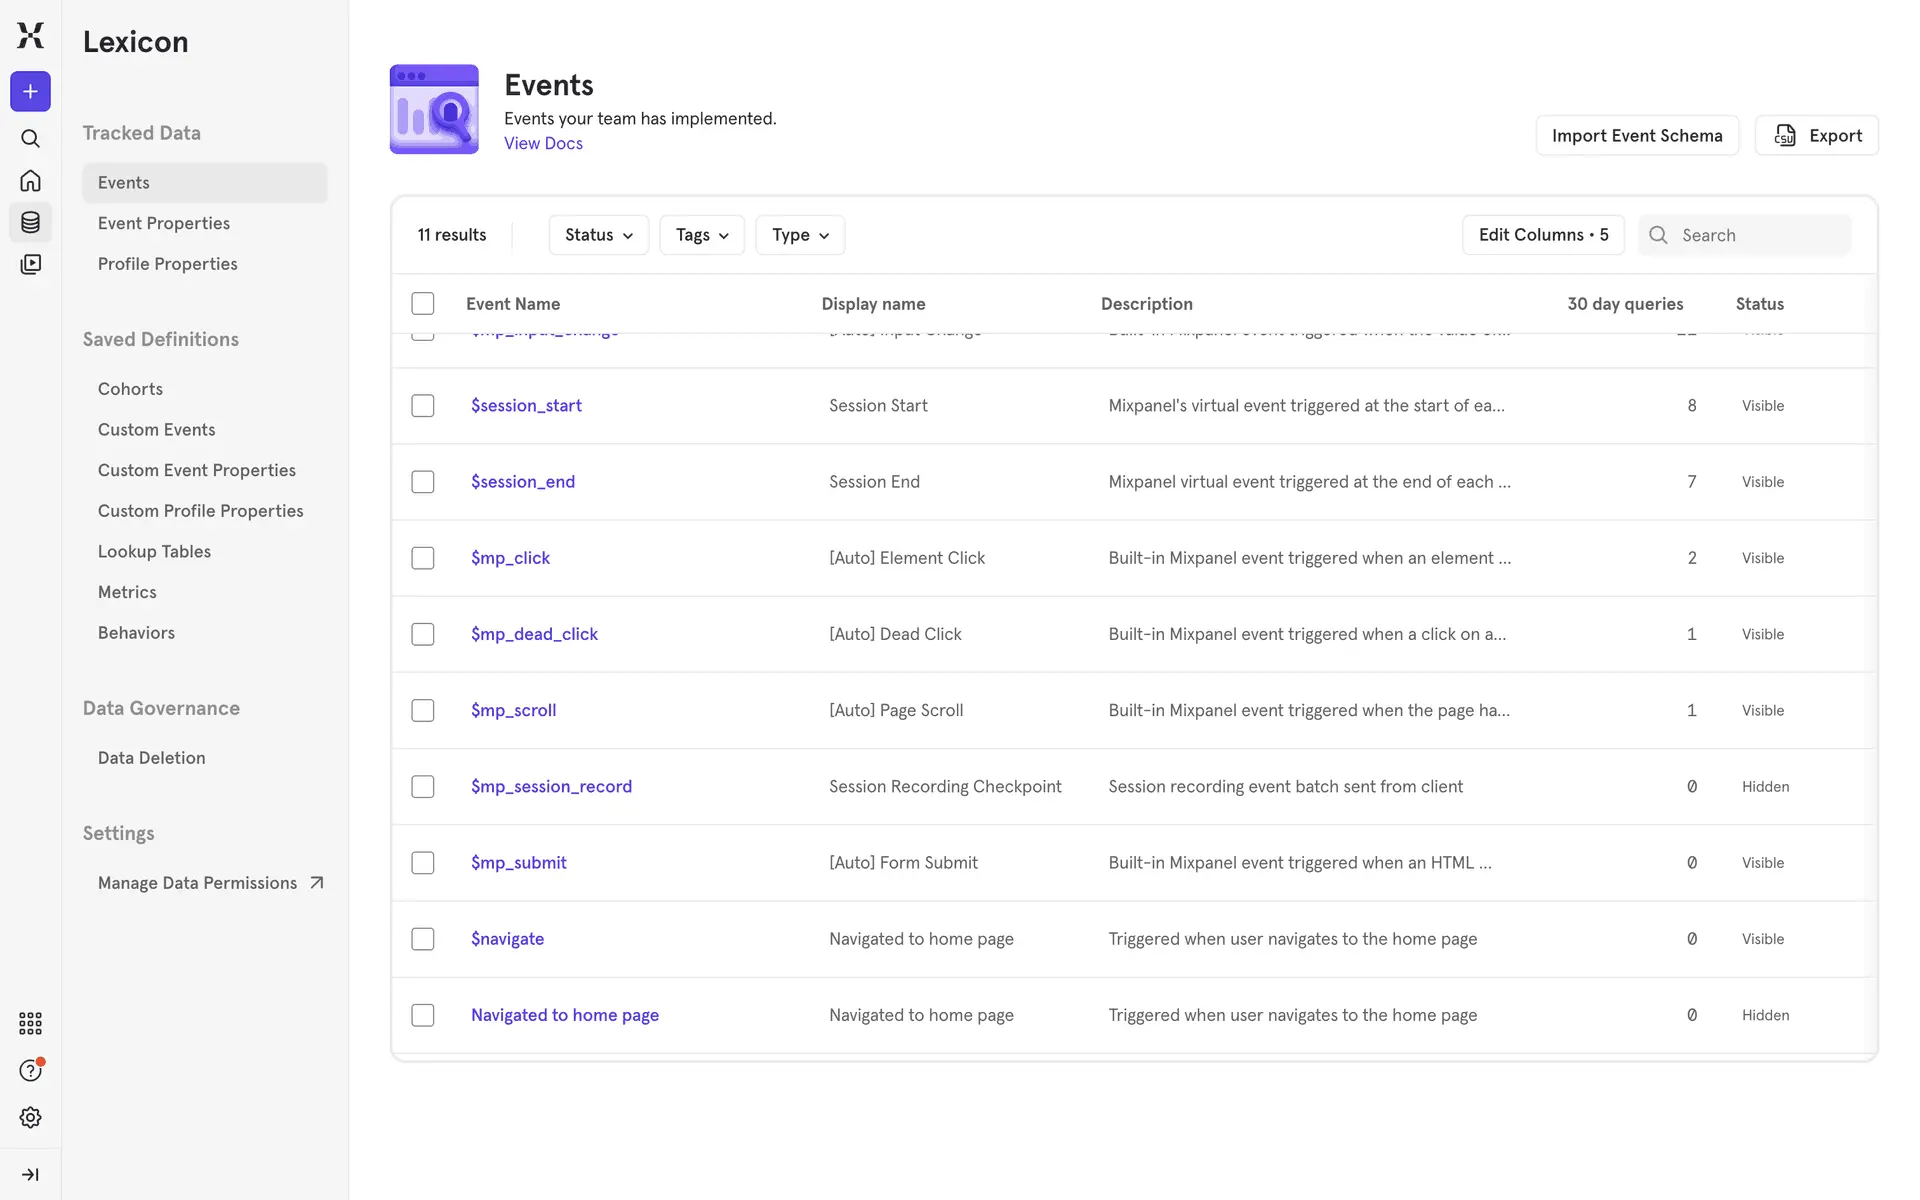The height and width of the screenshot is (1200, 1920).
Task: Open settings gear icon in sidebar
Action: 30,1117
